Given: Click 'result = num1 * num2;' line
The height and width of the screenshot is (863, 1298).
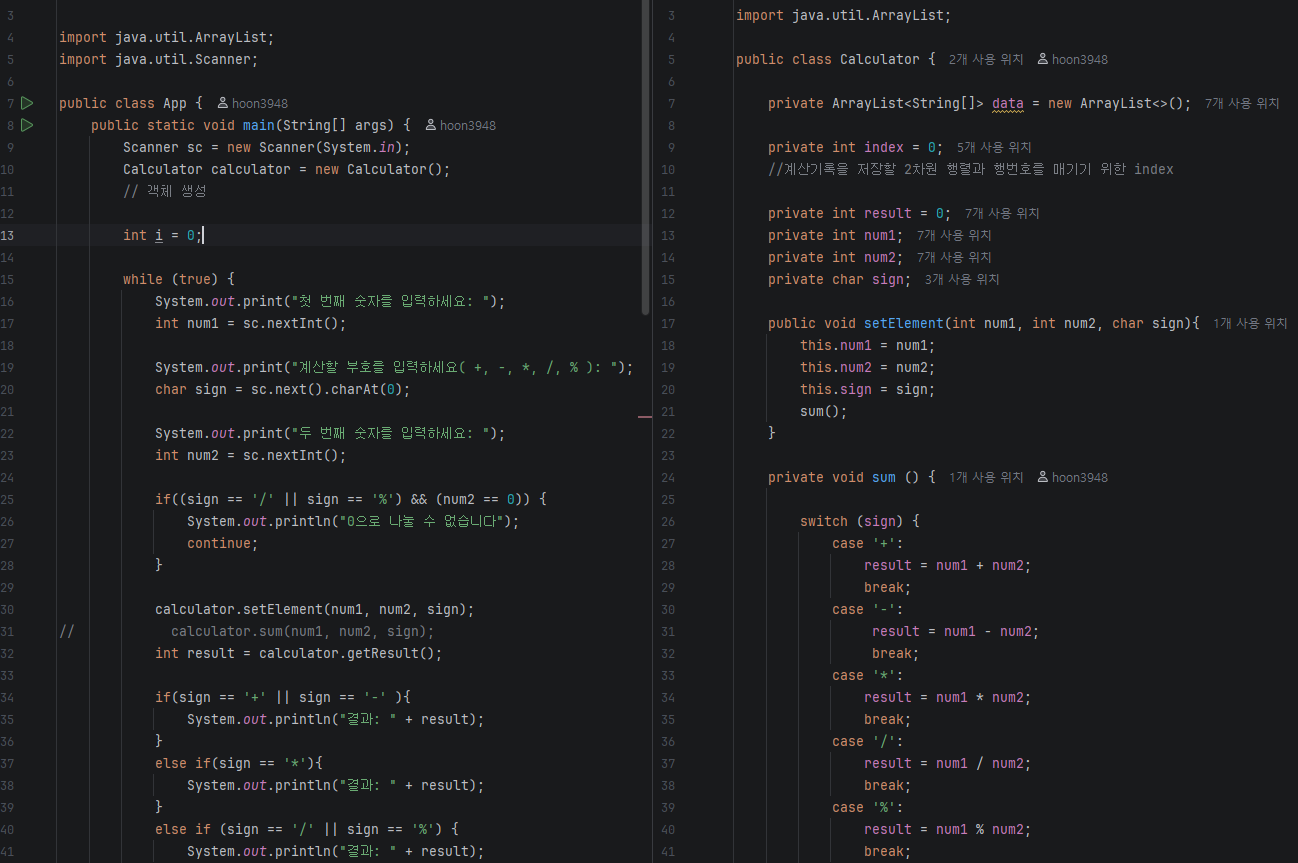Looking at the screenshot, I should (x=948, y=697).
